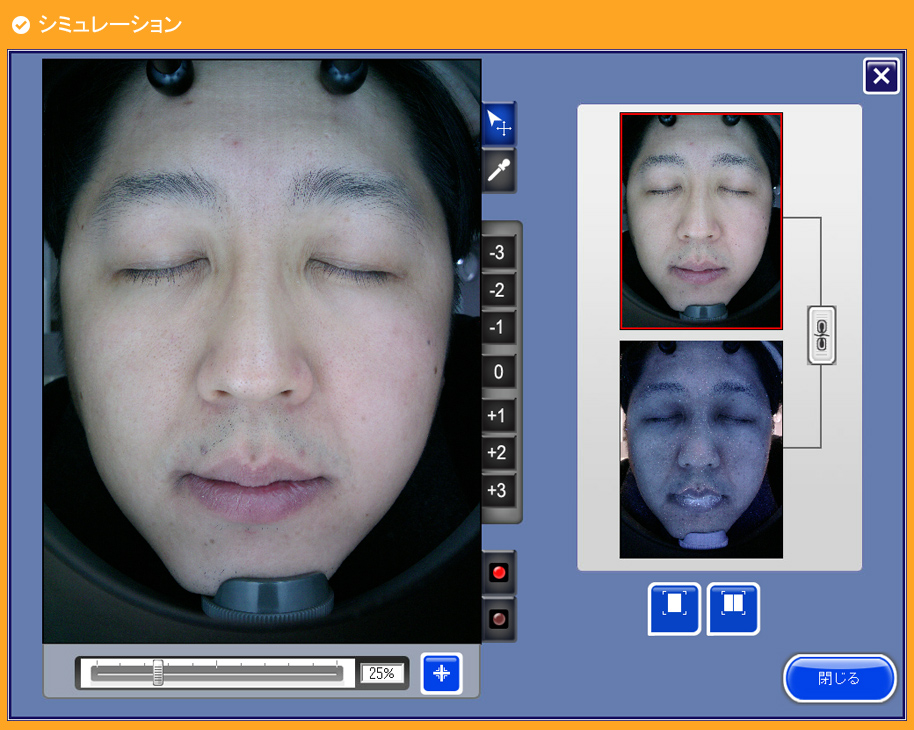Screen dimensions: 914x730
Task: Switch to single image view
Action: (x=674, y=608)
